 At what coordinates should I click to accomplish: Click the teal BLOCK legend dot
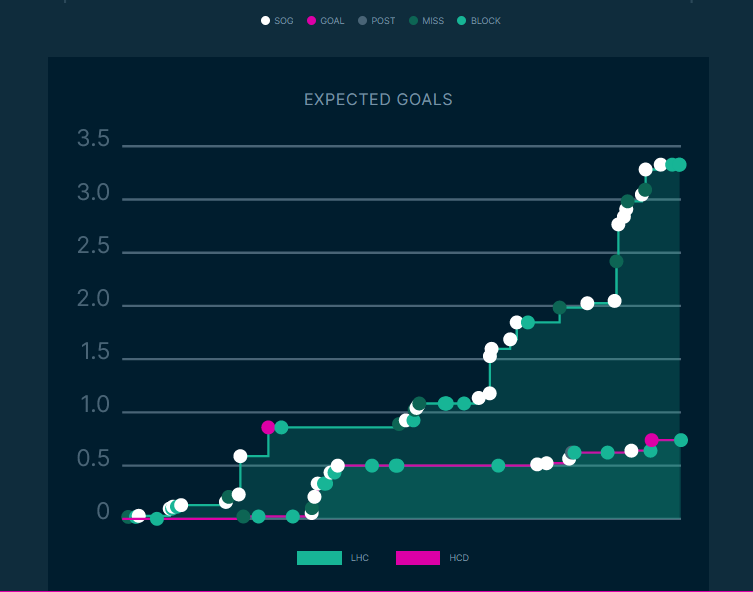[462, 21]
